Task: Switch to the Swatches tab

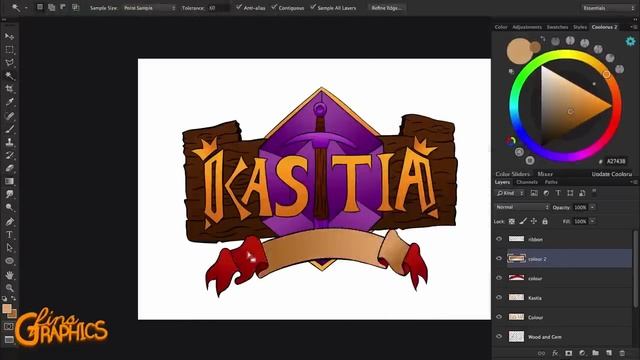Action: [x=557, y=27]
